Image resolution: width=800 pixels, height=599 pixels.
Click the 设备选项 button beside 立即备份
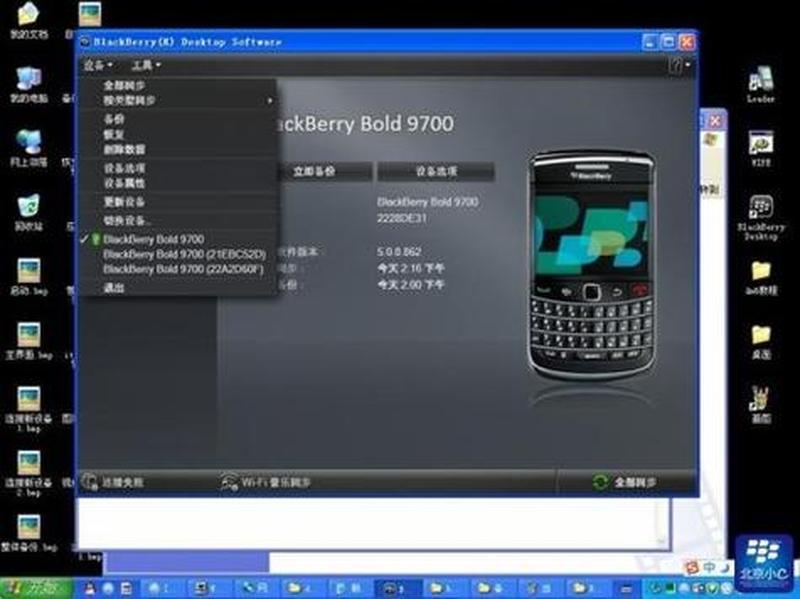coord(436,171)
